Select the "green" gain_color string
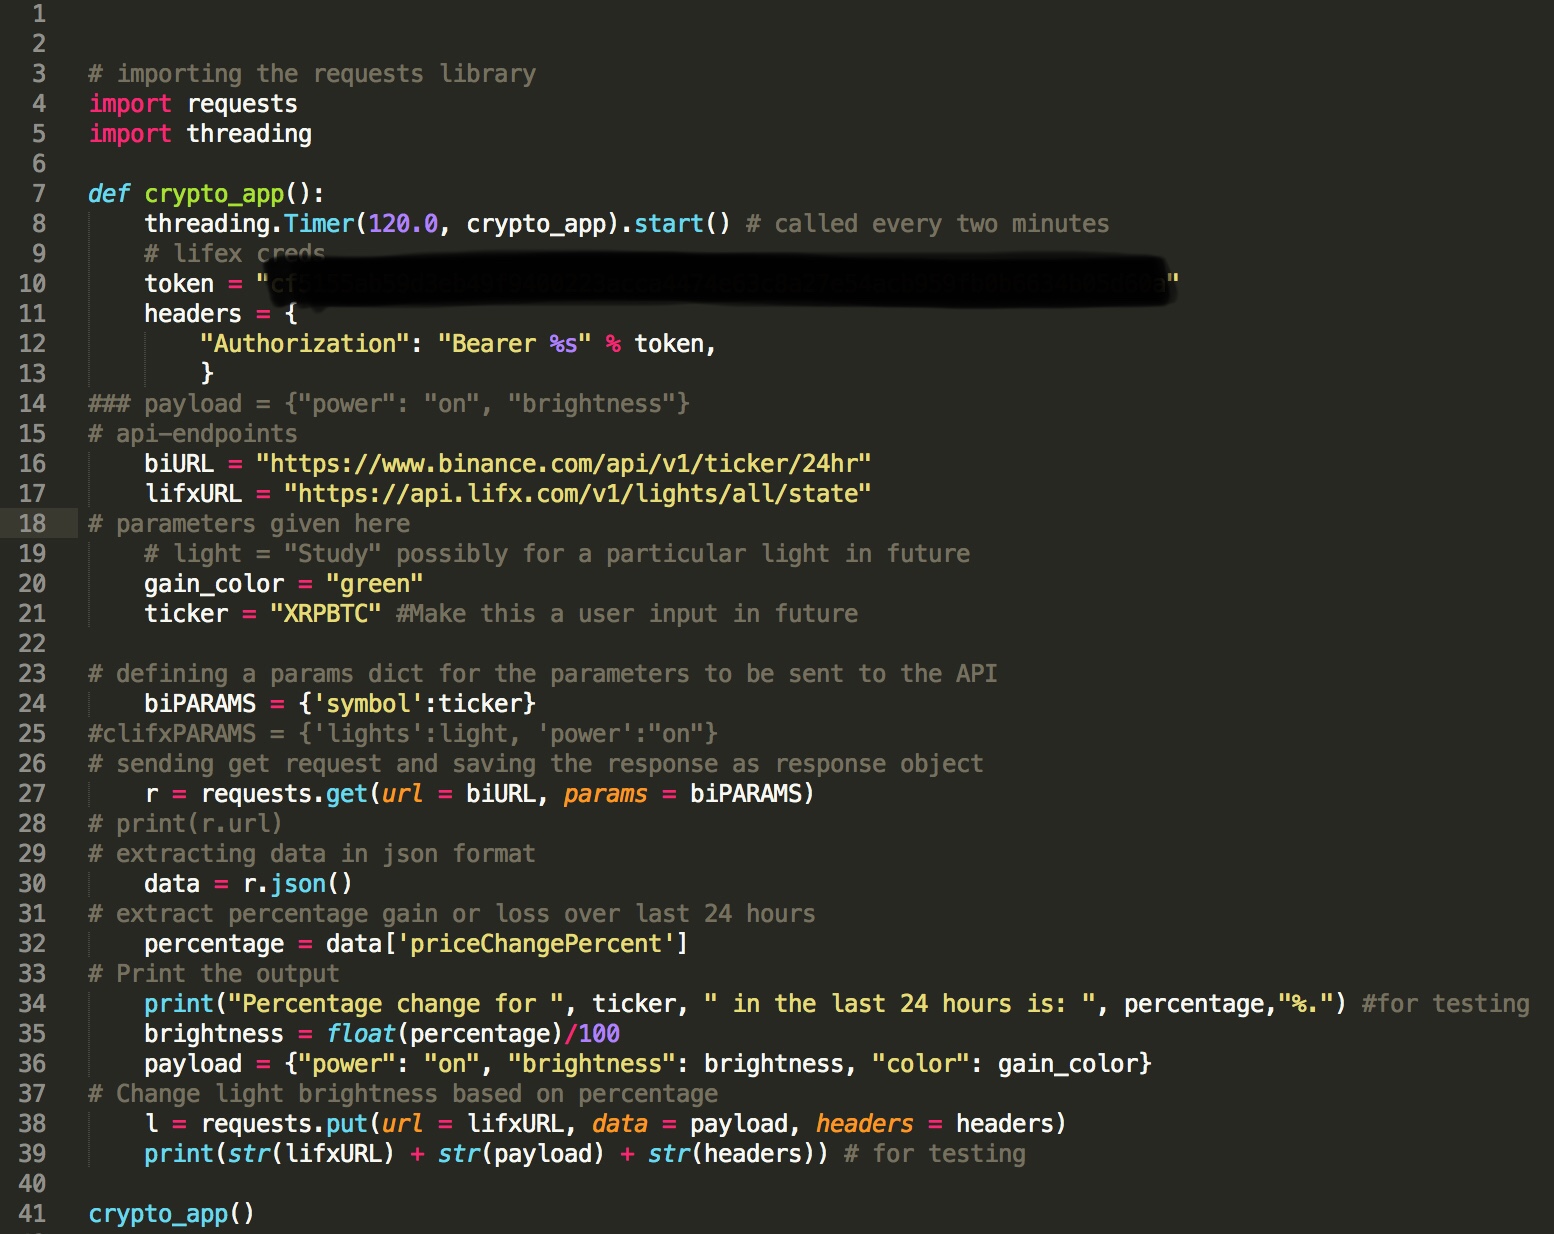 [x=375, y=583]
